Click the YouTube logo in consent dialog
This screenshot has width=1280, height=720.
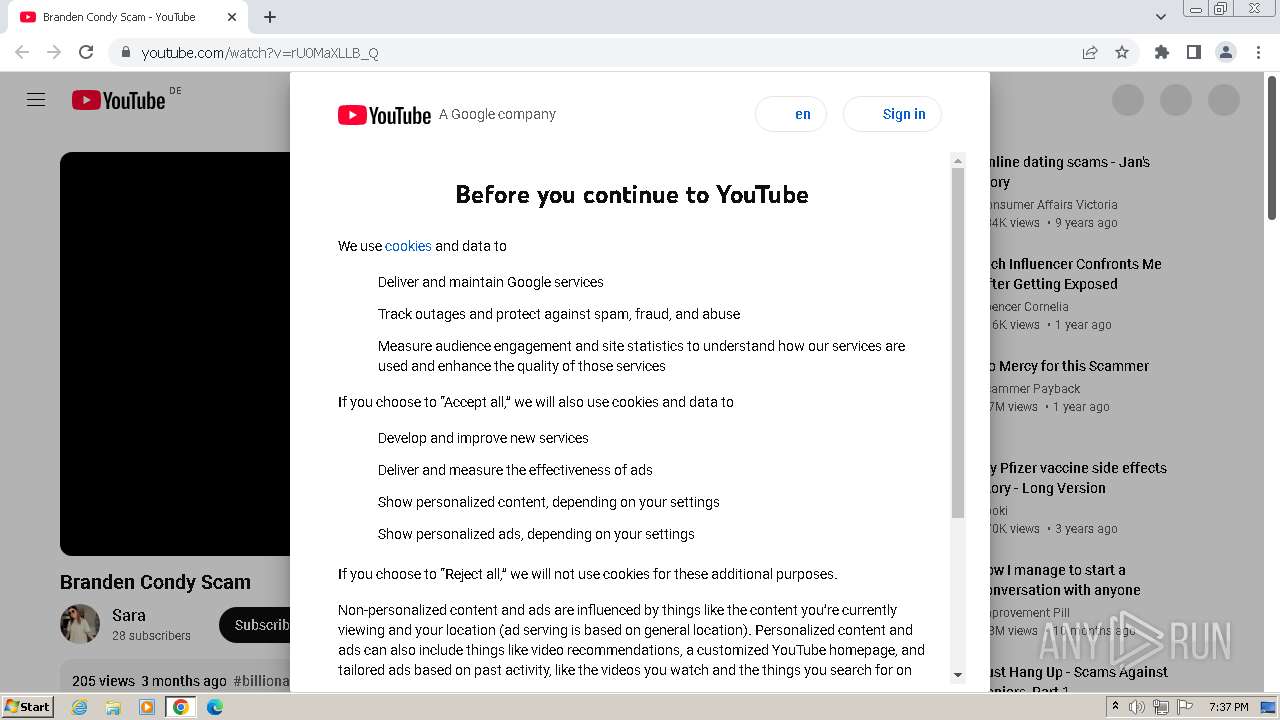click(x=384, y=115)
